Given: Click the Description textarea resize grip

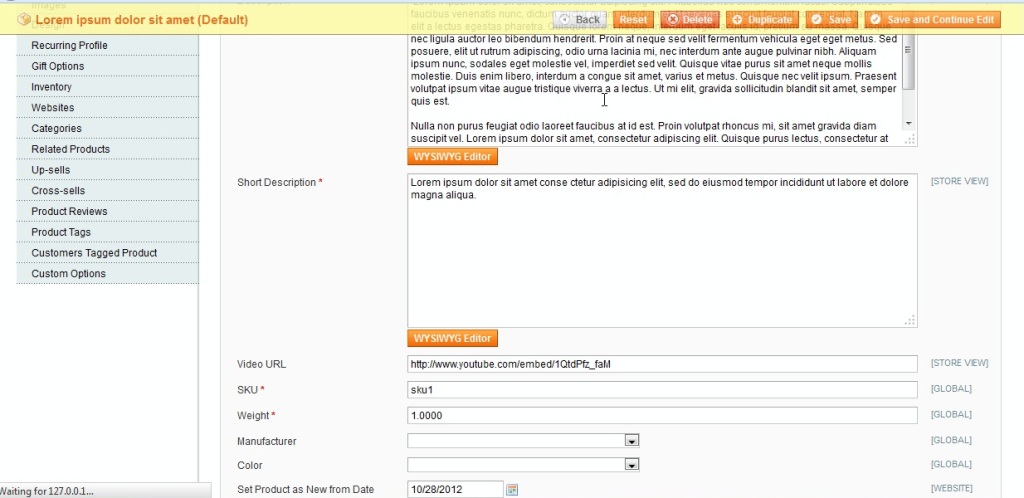Looking at the screenshot, I should [x=910, y=139].
